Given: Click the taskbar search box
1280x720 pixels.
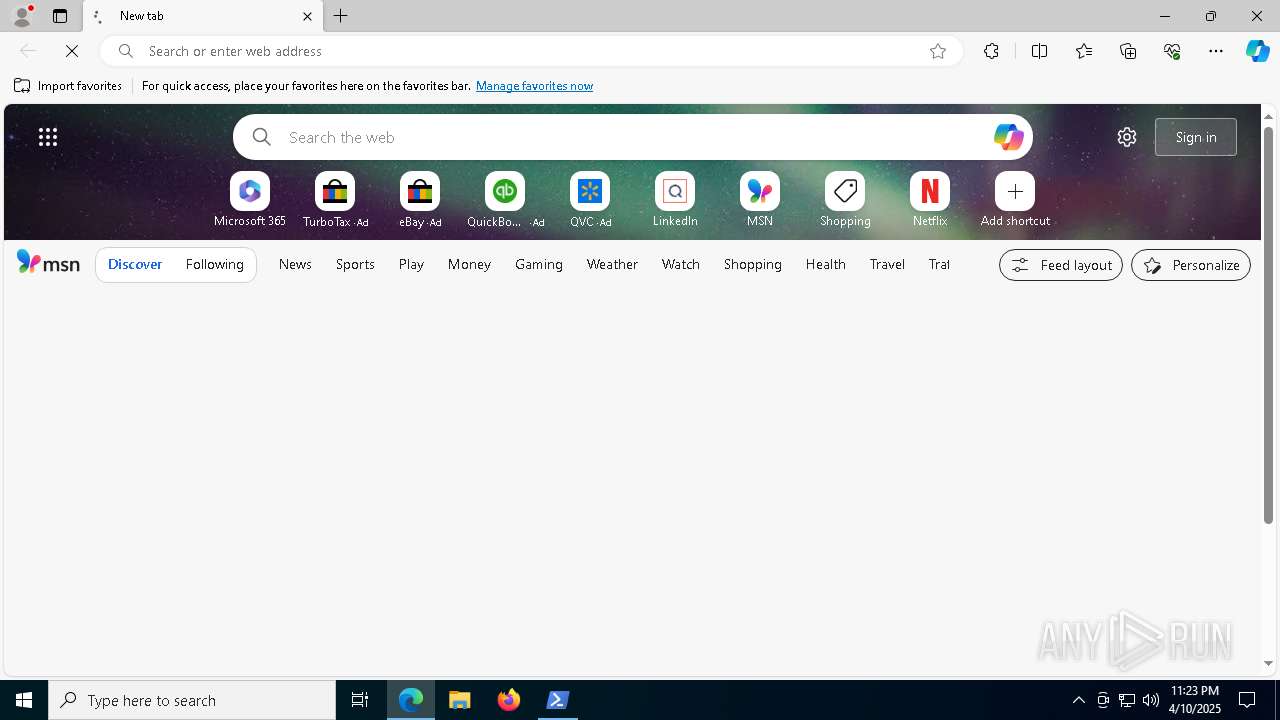Looking at the screenshot, I should click(192, 700).
